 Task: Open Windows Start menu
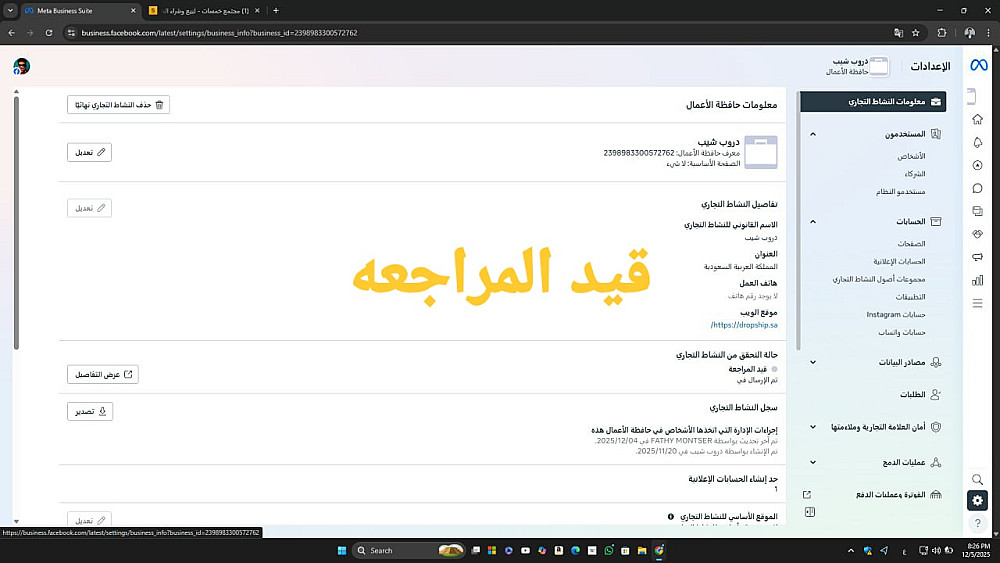click(342, 550)
